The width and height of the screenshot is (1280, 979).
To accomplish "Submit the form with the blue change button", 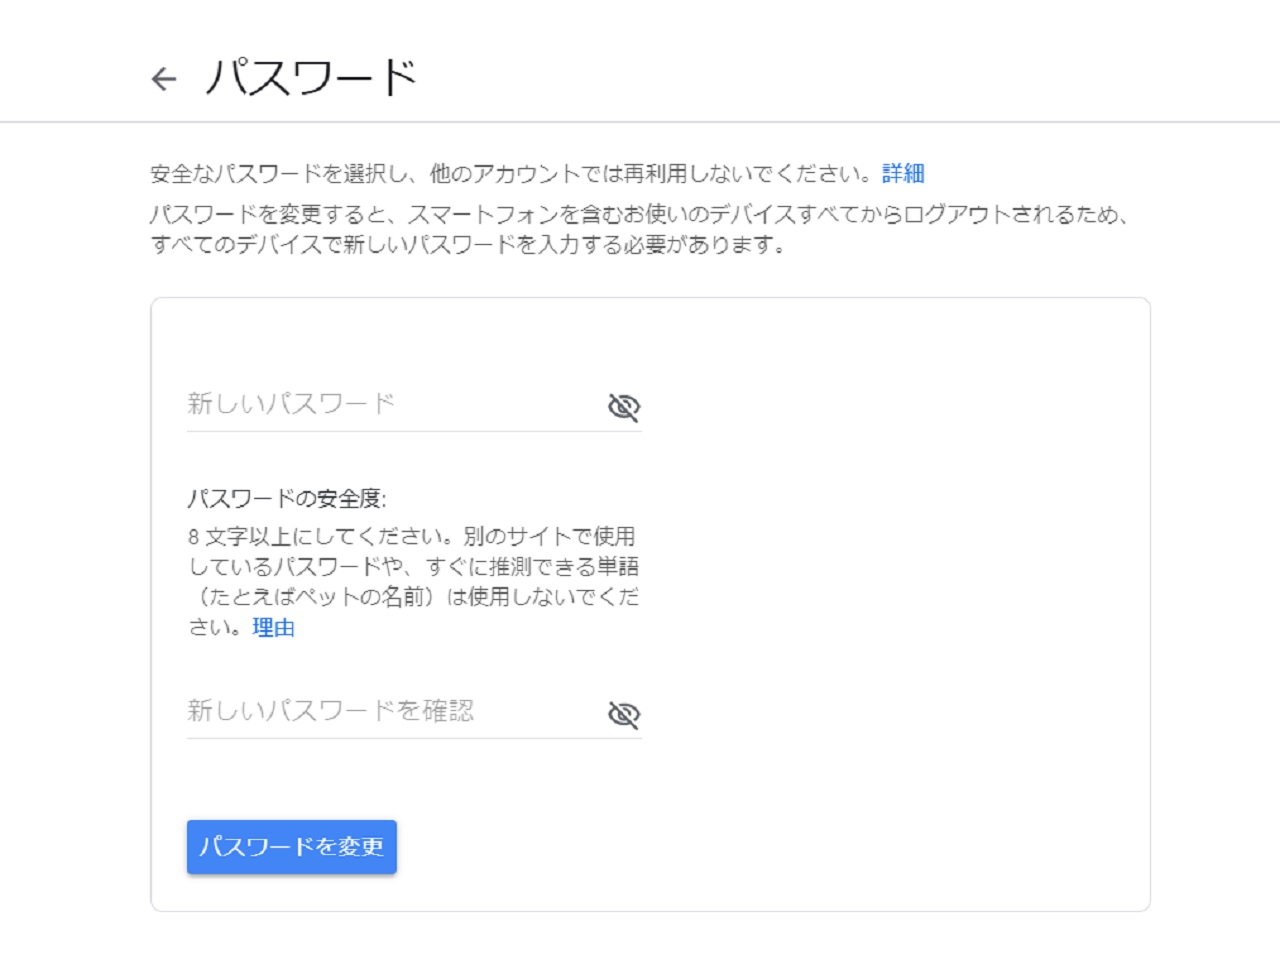I will (x=291, y=847).
